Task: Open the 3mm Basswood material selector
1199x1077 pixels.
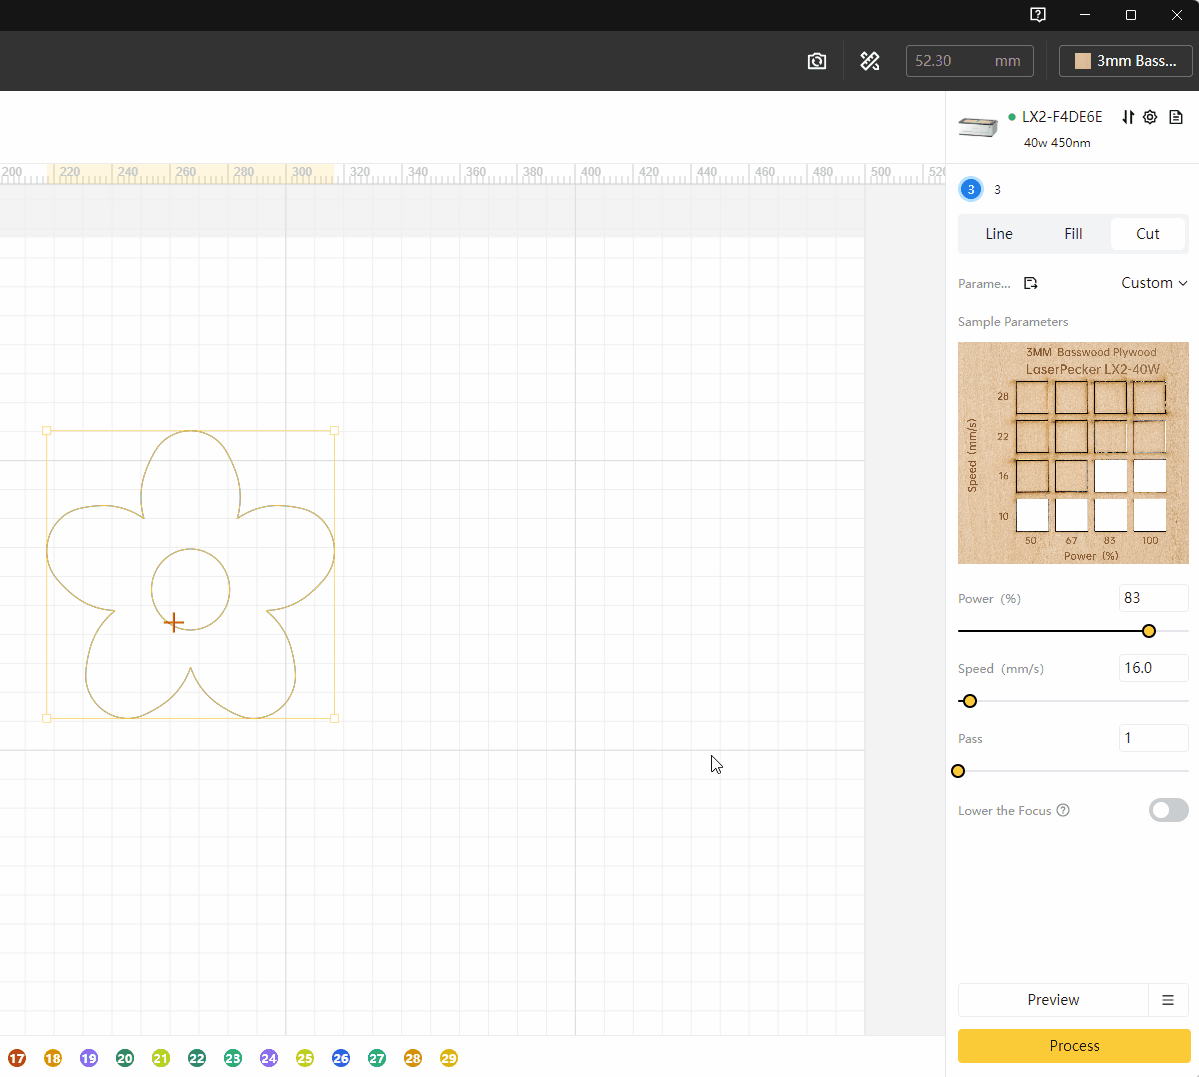Action: (1125, 61)
